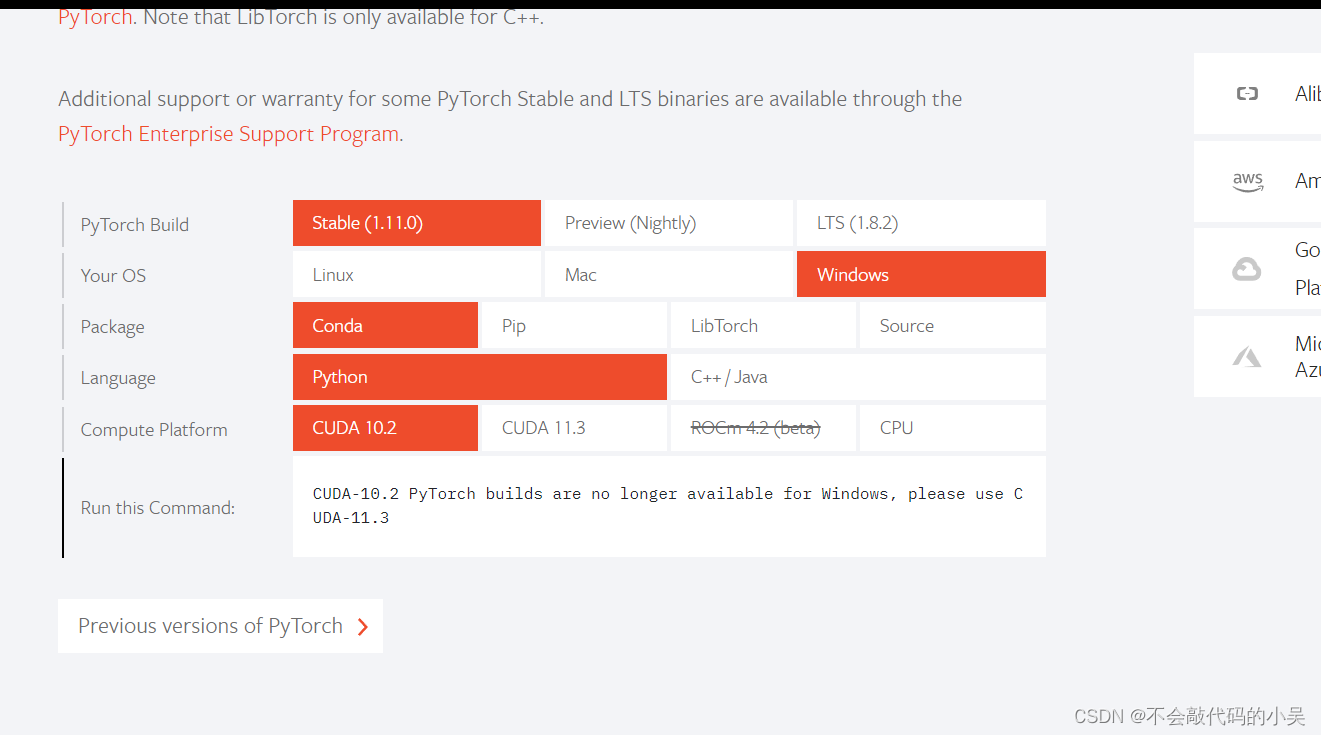
Task: Select Preview (Nightly) build
Action: pyautogui.click(x=669, y=223)
